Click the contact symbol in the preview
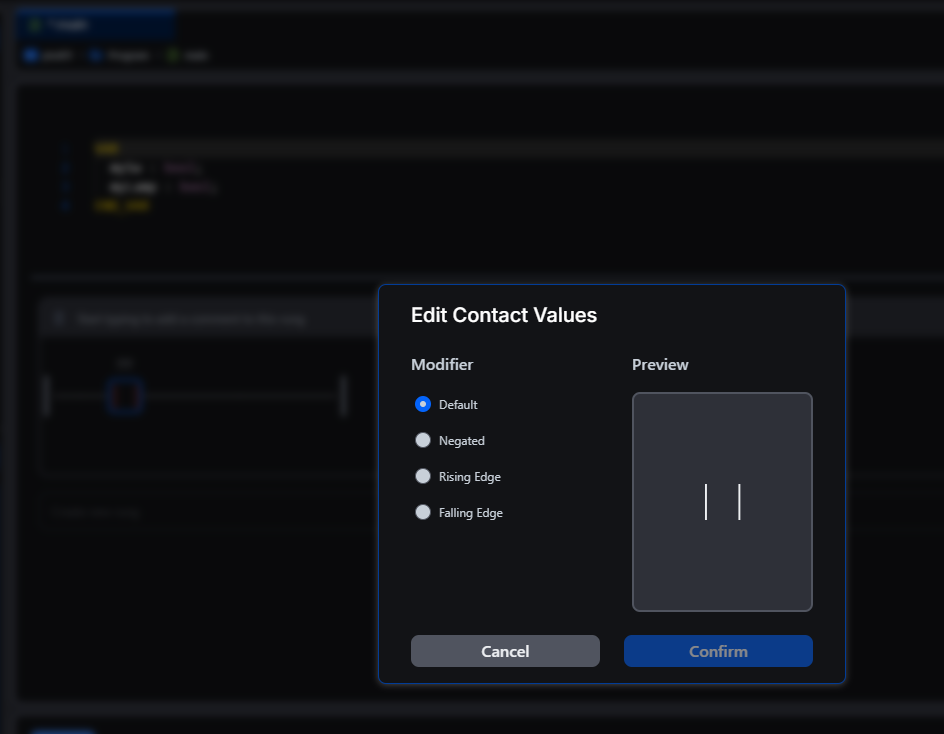Screen dimensions: 944x734 click(722, 502)
